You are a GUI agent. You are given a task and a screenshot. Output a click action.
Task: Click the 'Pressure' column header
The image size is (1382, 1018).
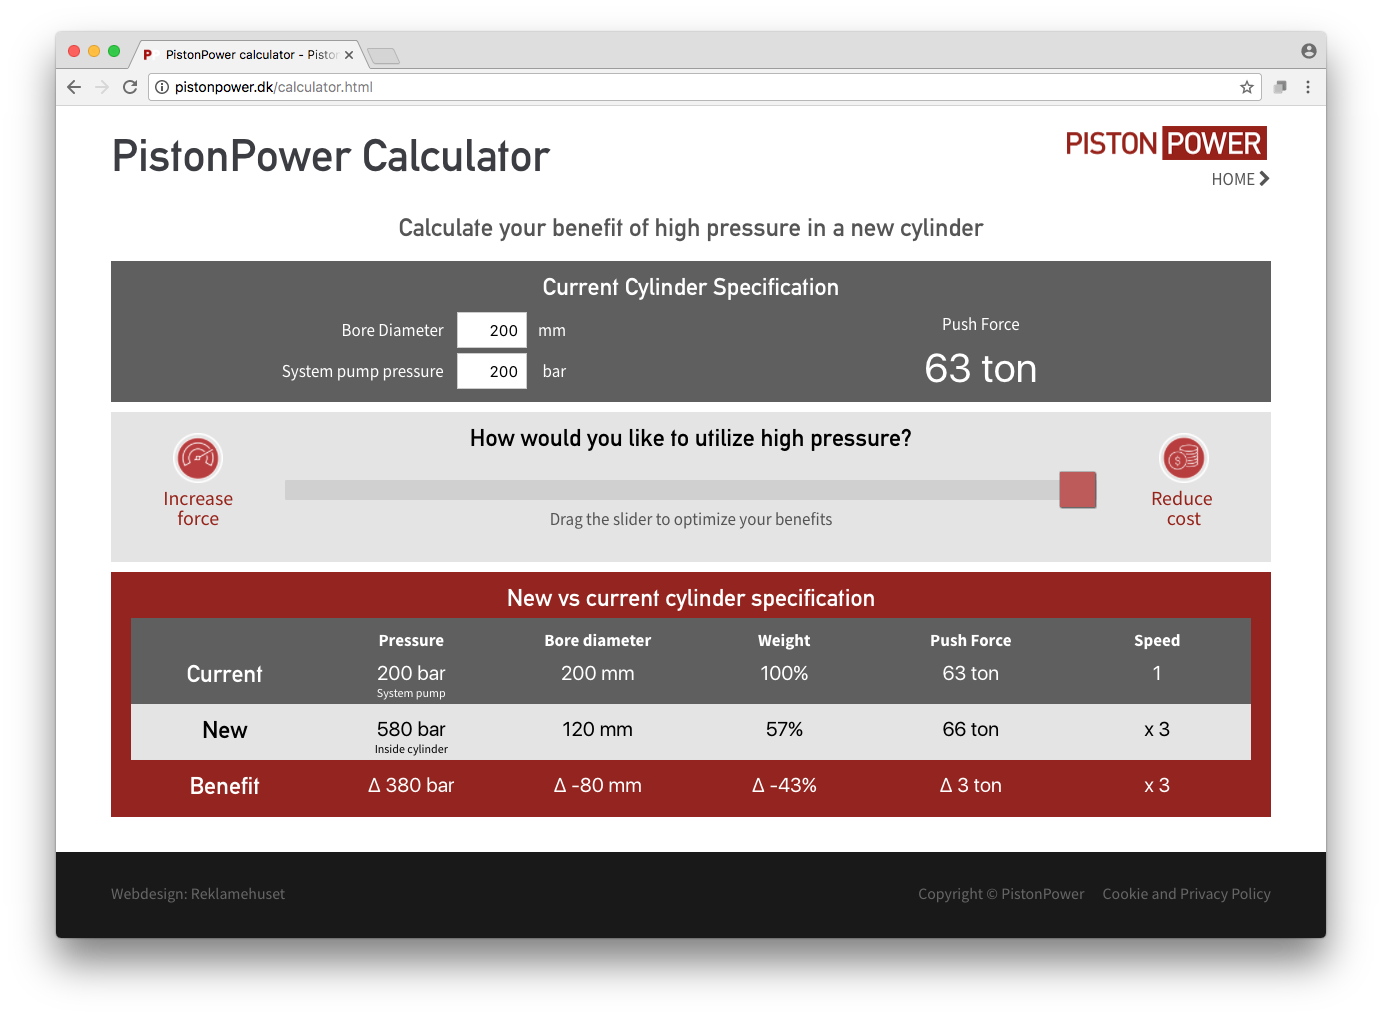411,640
